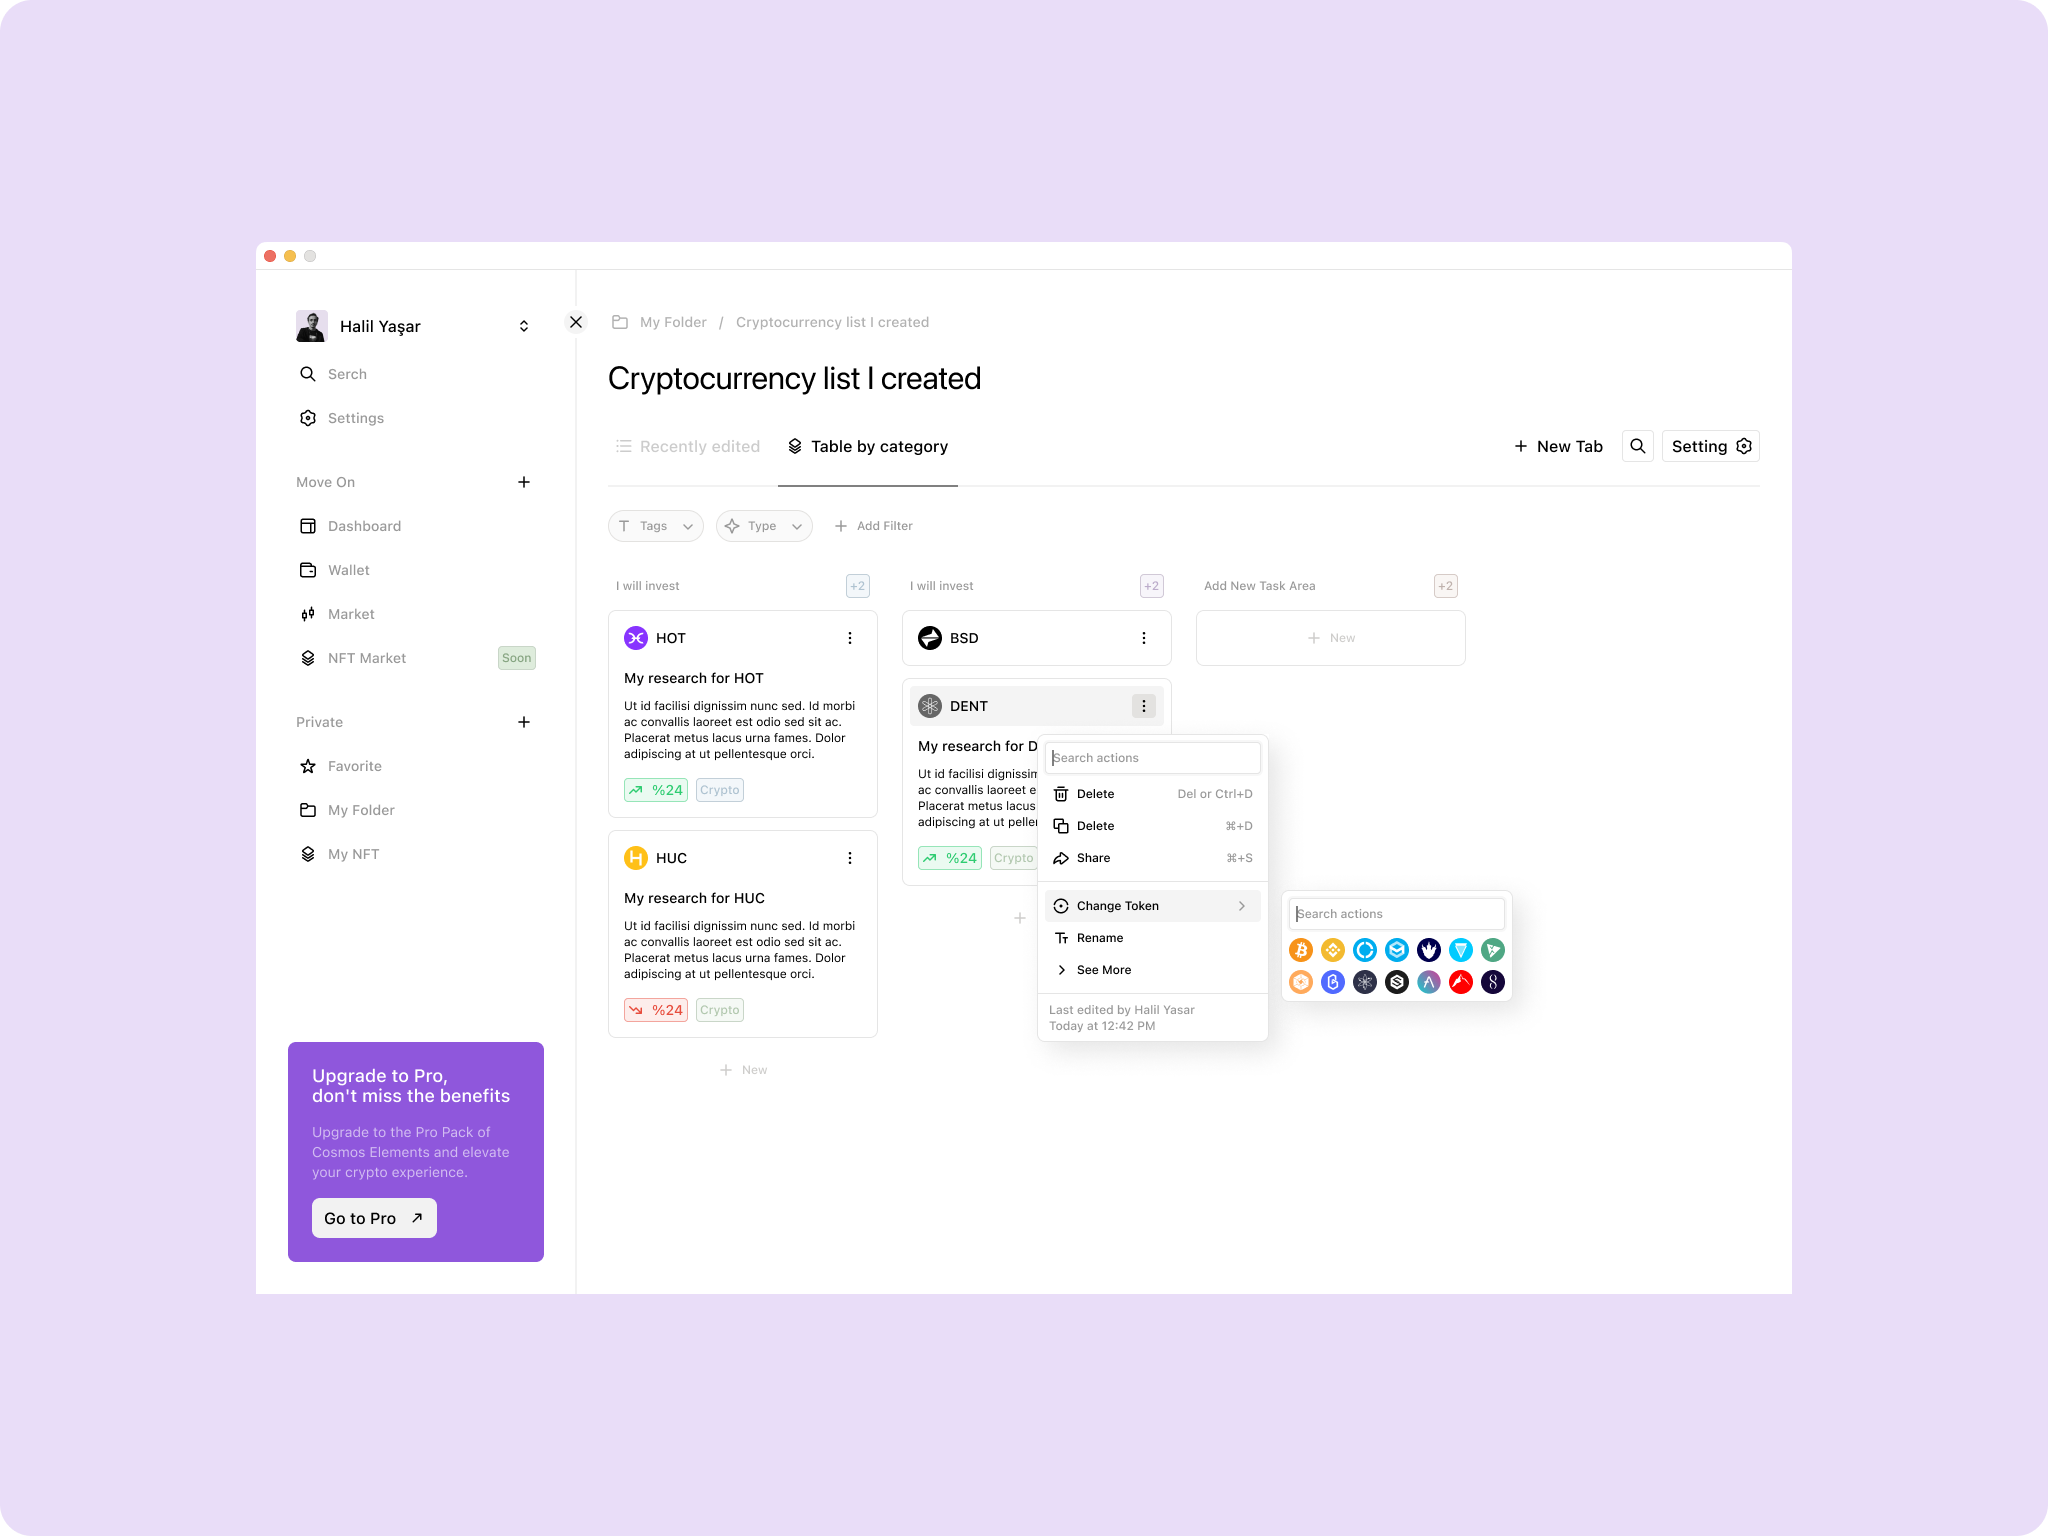Image resolution: width=2048 pixels, height=1536 pixels.
Task: Click the search magnifier beside New Tab
Action: pyautogui.click(x=1637, y=446)
